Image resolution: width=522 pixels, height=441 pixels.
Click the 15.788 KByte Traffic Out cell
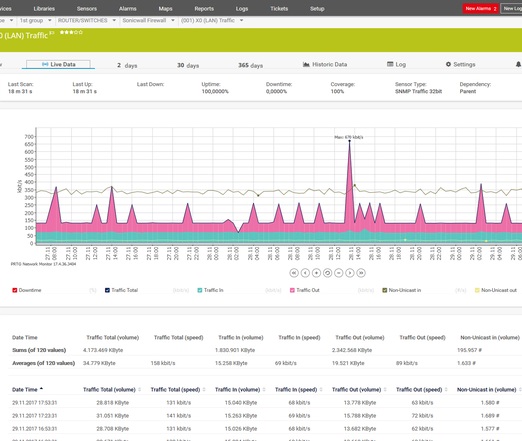(360, 416)
